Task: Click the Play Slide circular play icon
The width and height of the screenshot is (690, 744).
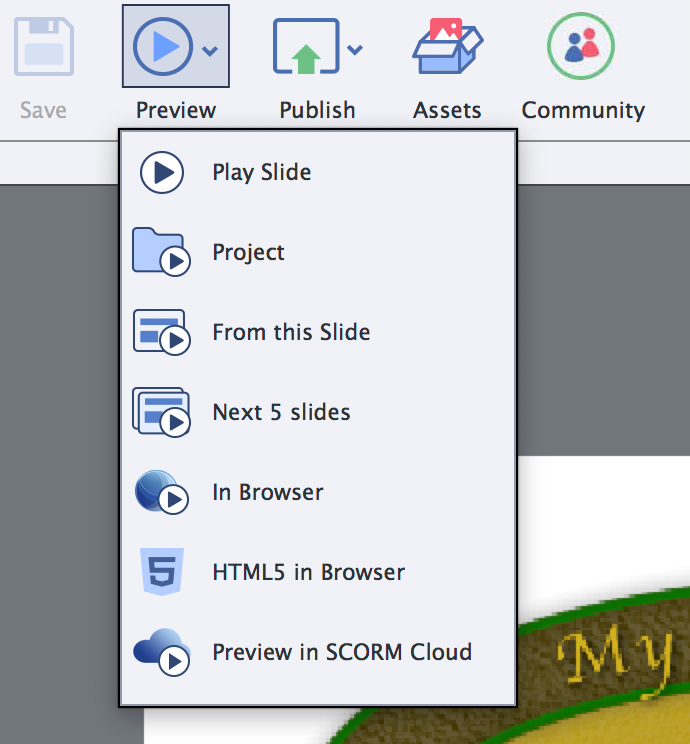Action: pyautogui.click(x=161, y=172)
